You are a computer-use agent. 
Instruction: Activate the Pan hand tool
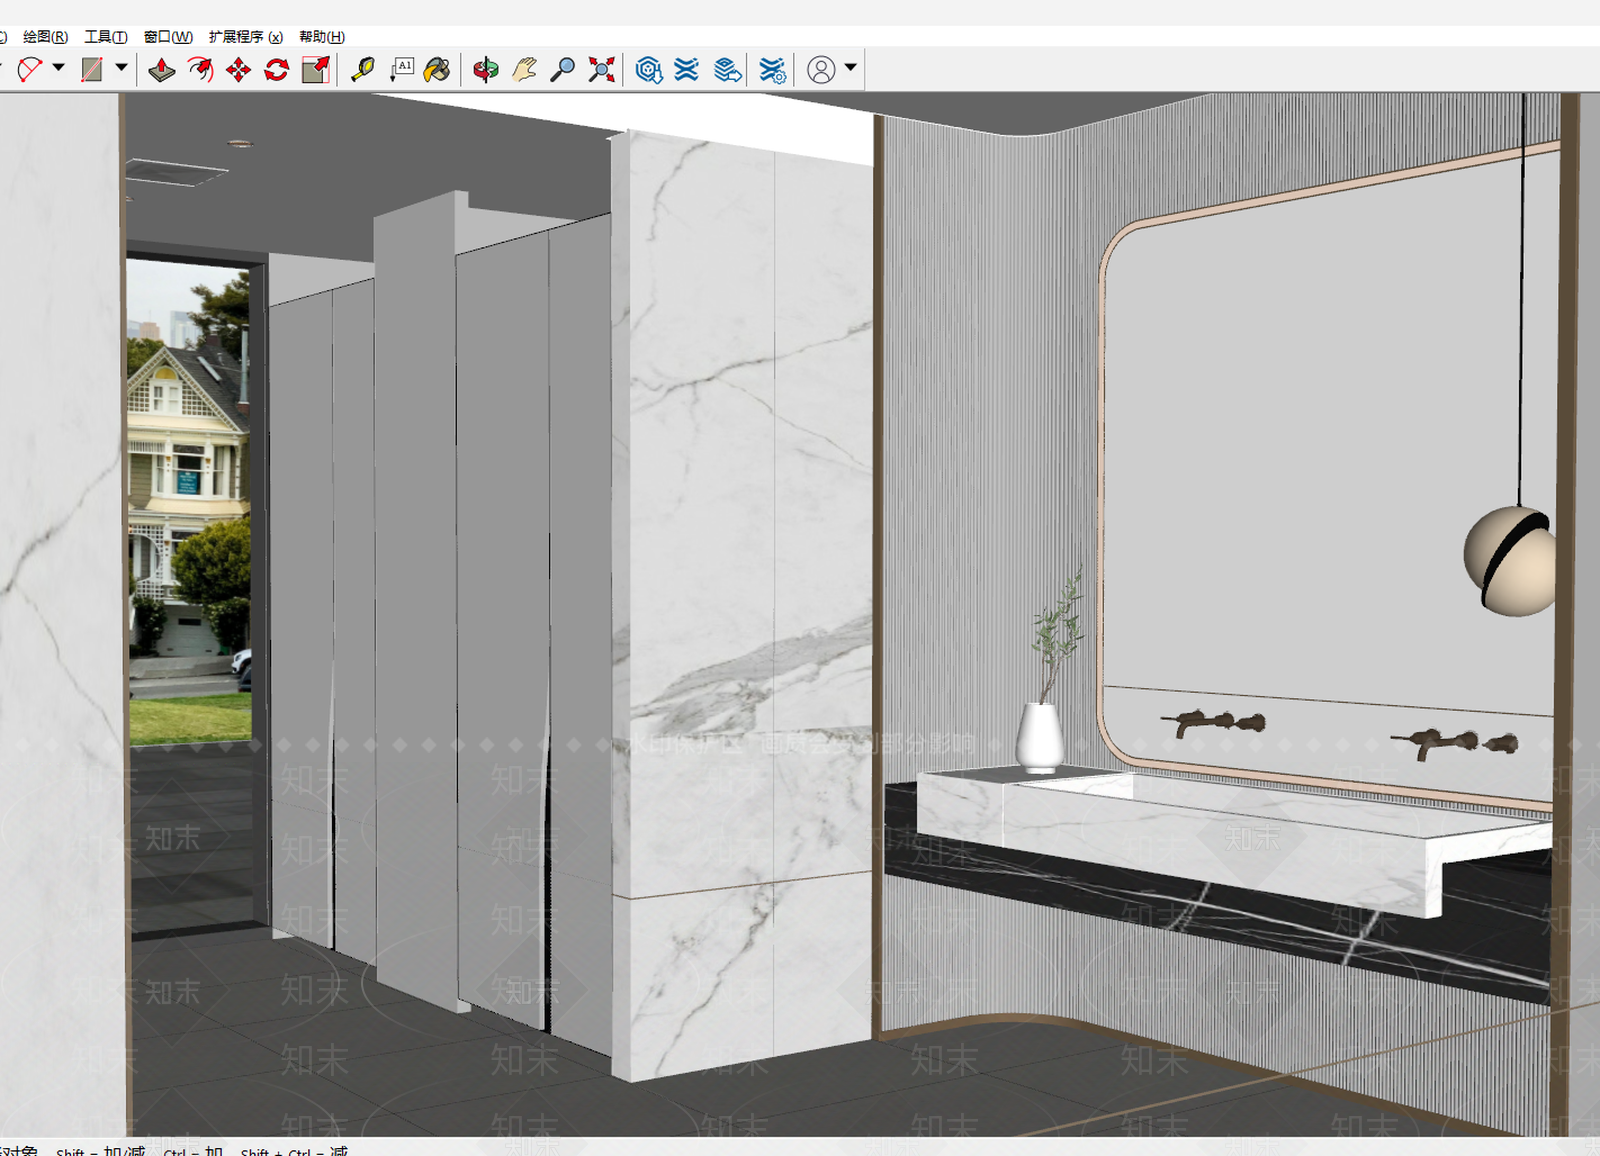(x=524, y=69)
